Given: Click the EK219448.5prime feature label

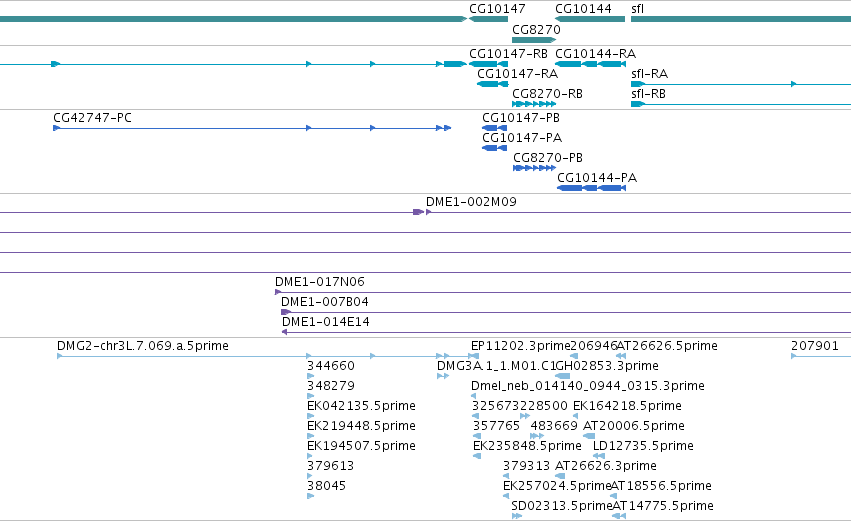Looking at the screenshot, I should coord(361,426).
